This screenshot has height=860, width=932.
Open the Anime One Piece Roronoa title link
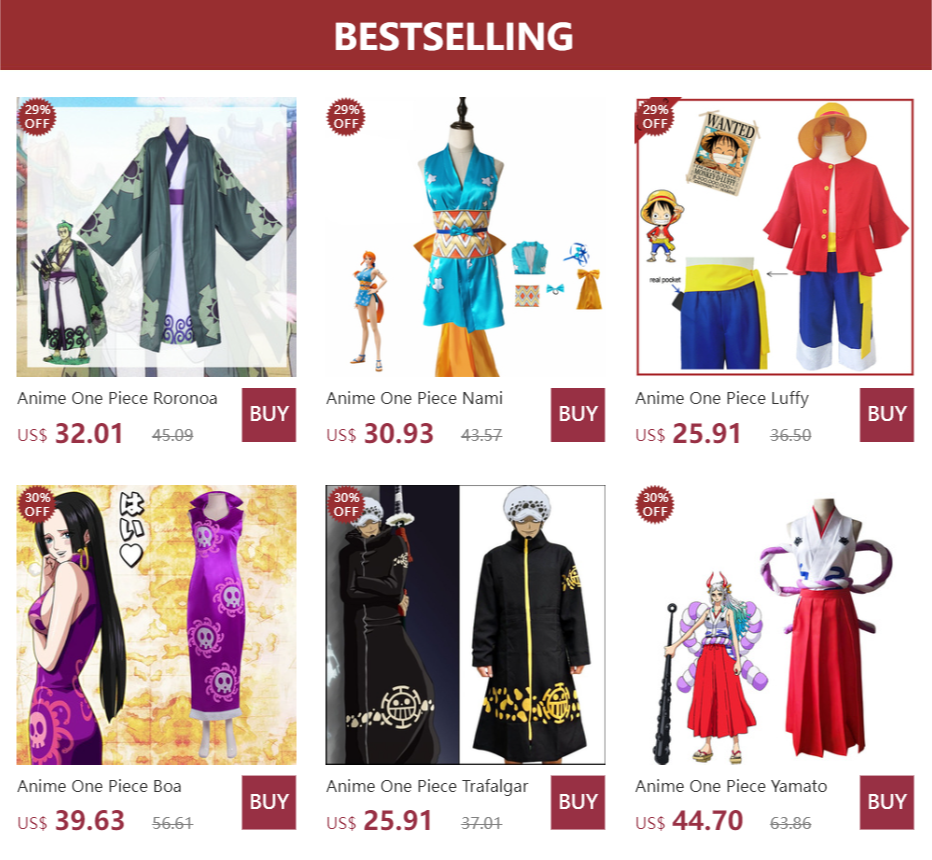117,398
